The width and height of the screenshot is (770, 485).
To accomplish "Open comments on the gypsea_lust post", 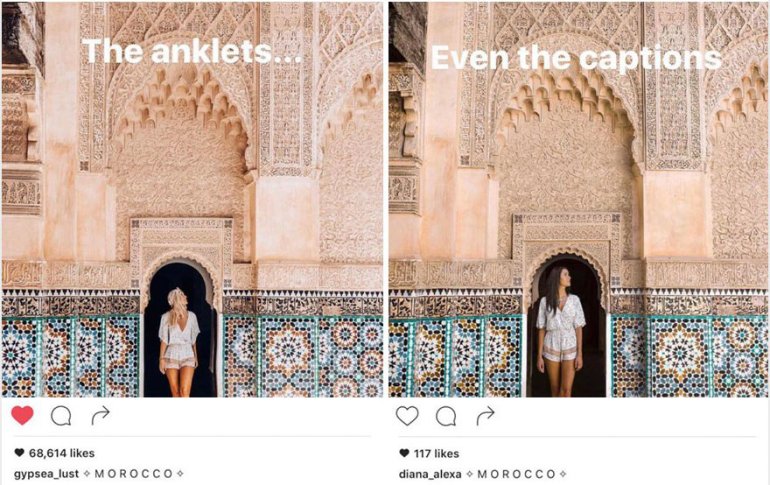I will 61,416.
